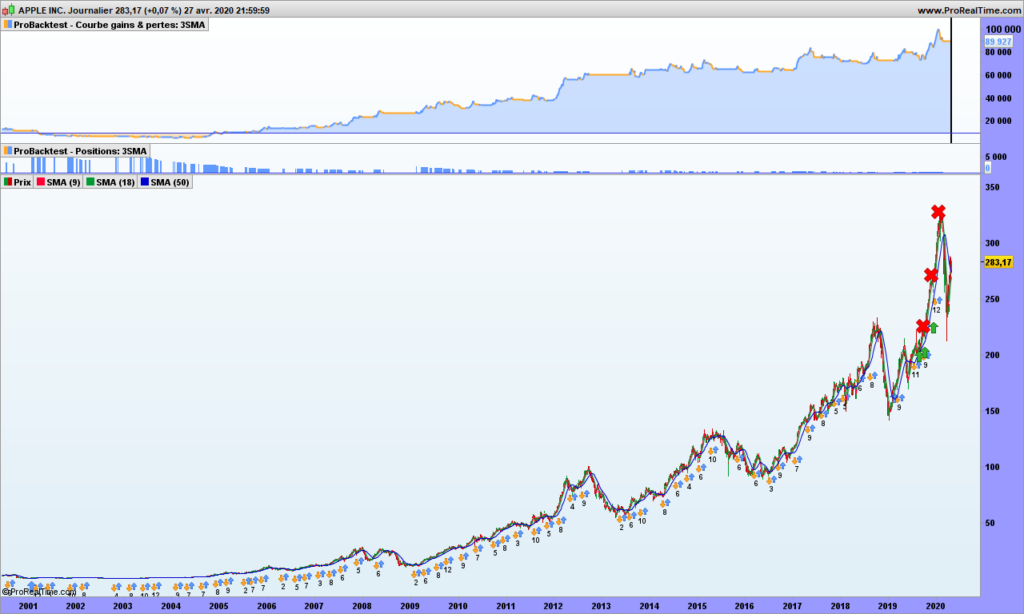Click the 2013 year label on the time axis
Viewport: 1024px width, 614px height.
601,606
